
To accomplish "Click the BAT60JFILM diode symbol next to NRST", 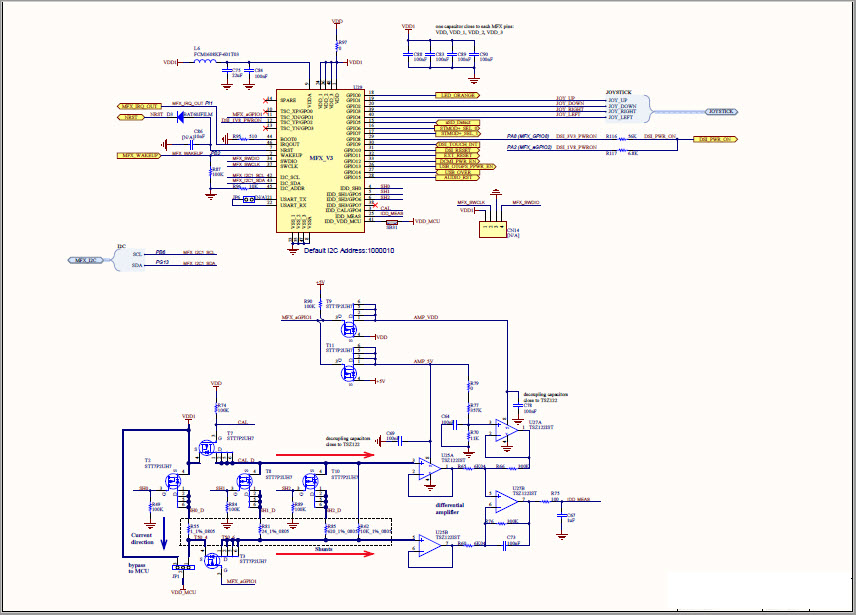I will click(180, 117).
